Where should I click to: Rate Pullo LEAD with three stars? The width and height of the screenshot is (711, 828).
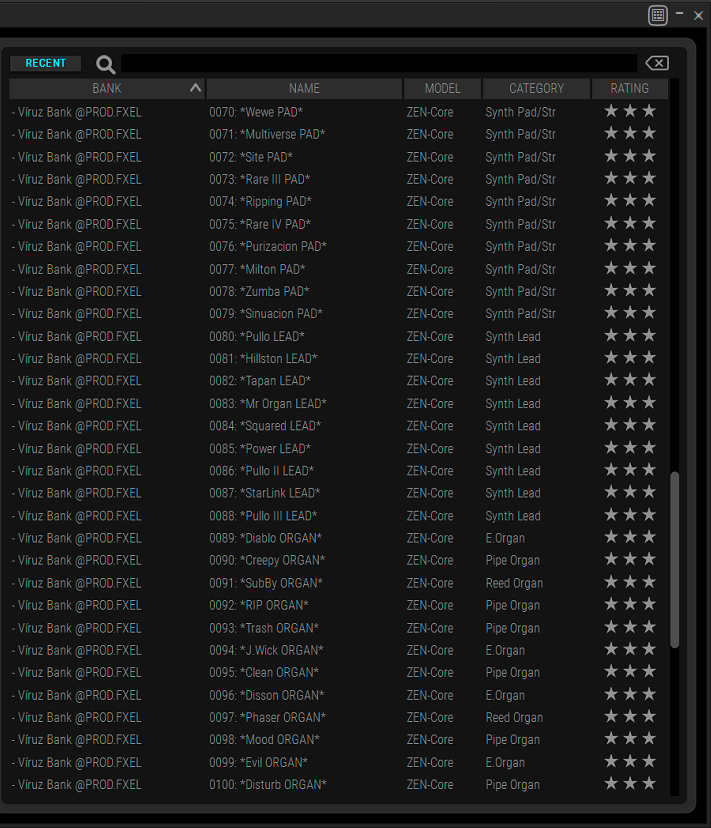(x=649, y=335)
